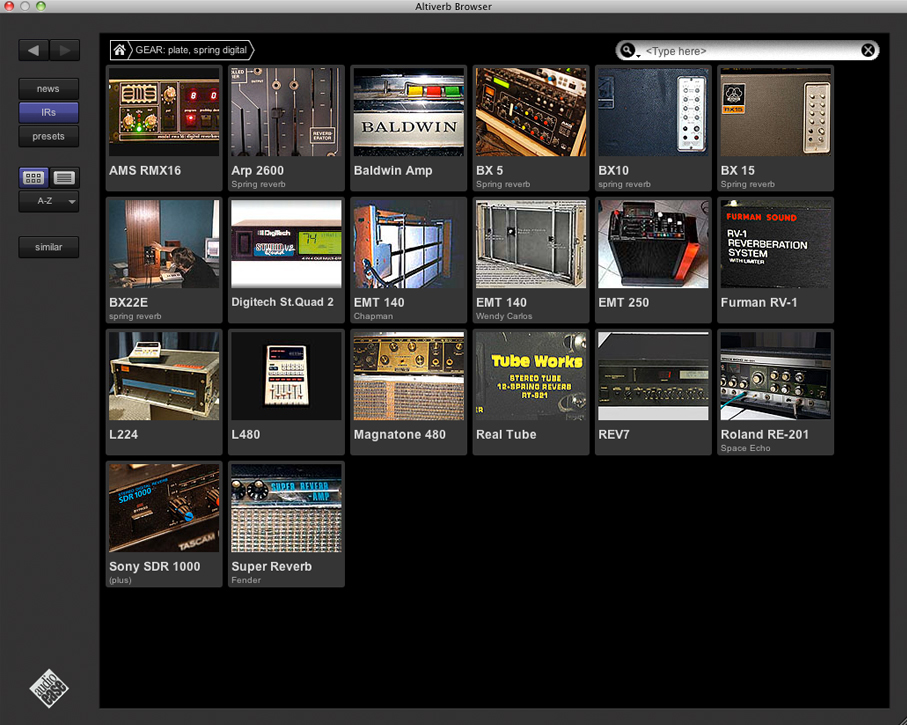The height and width of the screenshot is (725, 907).
Task: Open the BX22E spring reverb image
Action: [x=164, y=244]
